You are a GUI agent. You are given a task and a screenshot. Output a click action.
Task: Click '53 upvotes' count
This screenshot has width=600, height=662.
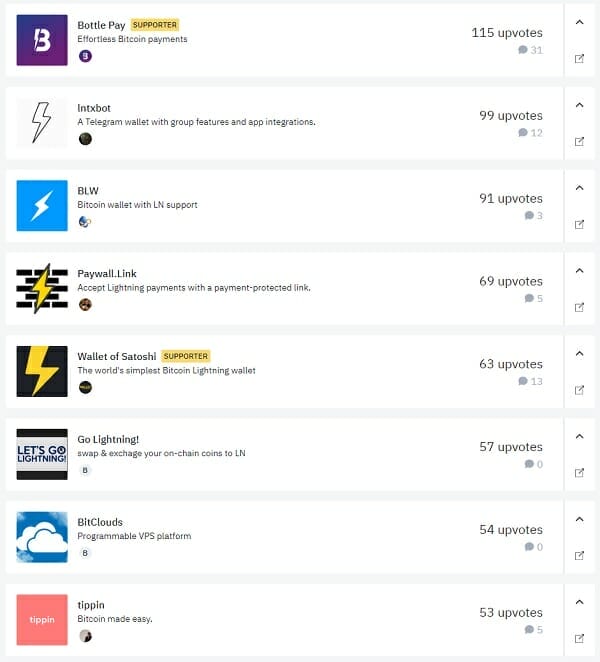(x=511, y=612)
